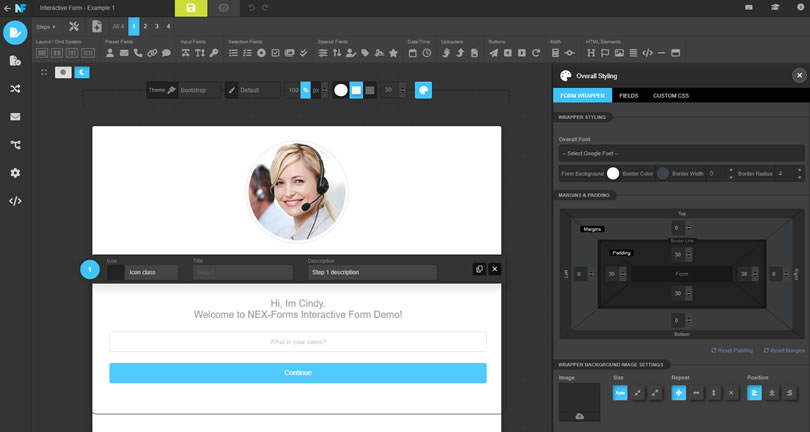Pick the Form Background color swatch
Viewport: 810px width, 432px height.
[613, 174]
